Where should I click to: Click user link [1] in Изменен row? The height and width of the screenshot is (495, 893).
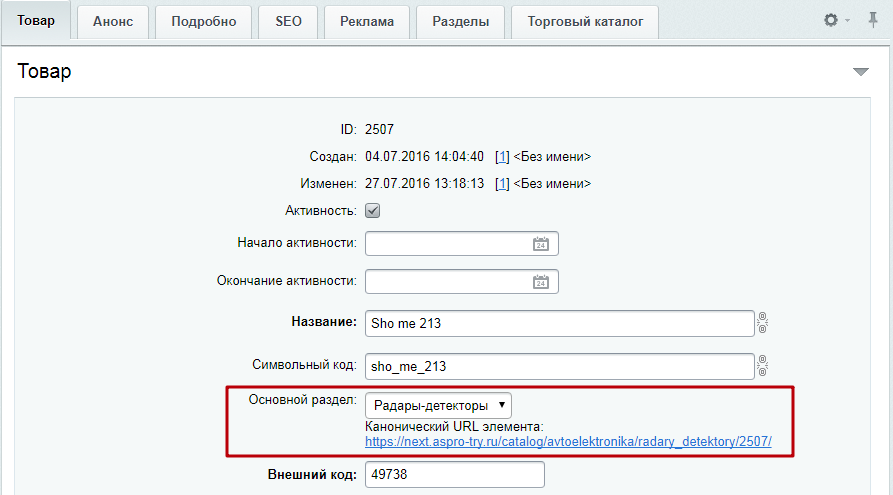[x=502, y=184]
